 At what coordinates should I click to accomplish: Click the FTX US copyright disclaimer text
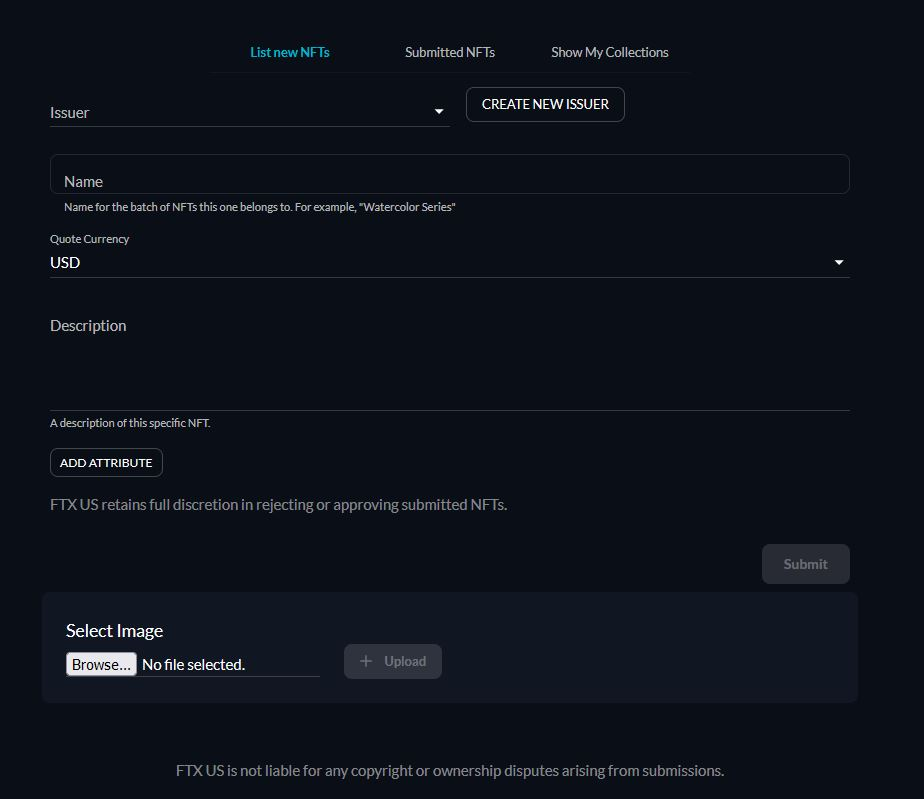point(450,771)
